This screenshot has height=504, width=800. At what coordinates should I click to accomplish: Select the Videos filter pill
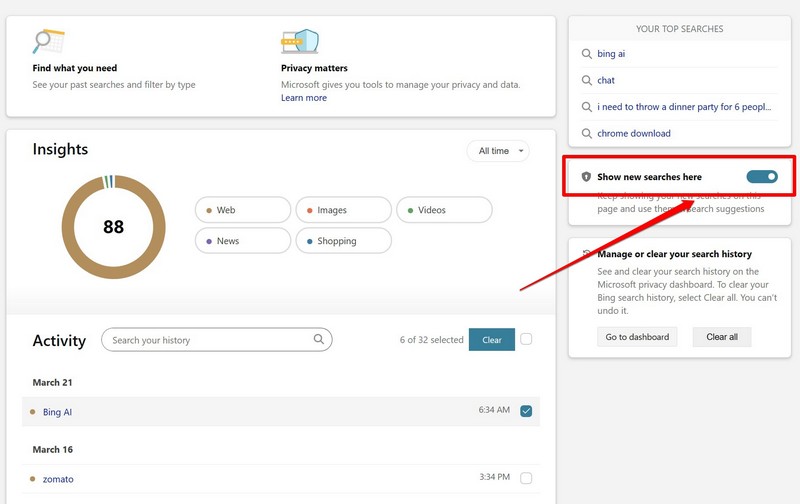tap(444, 210)
